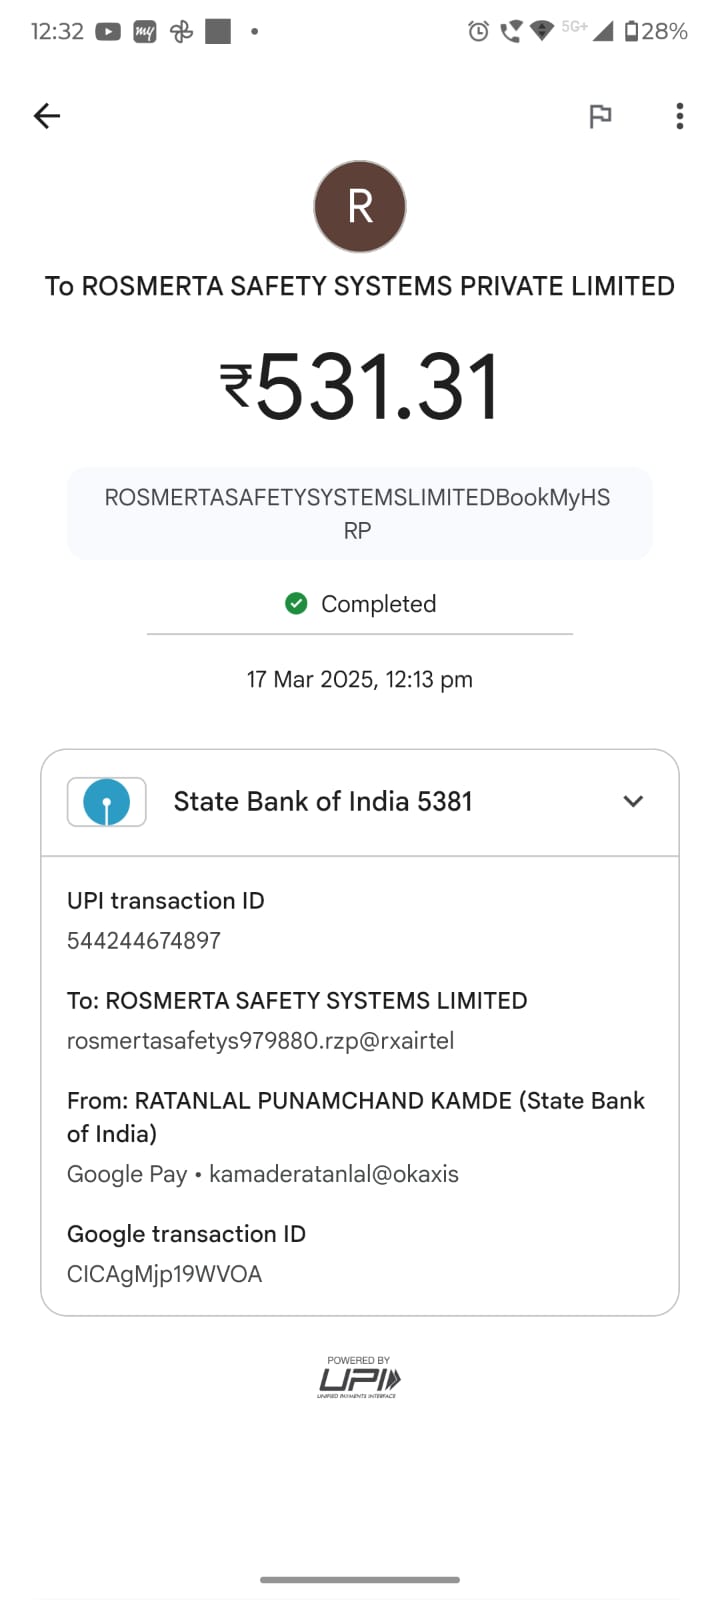Tap the brown R recipient avatar
720x1600 pixels.
[x=360, y=207]
